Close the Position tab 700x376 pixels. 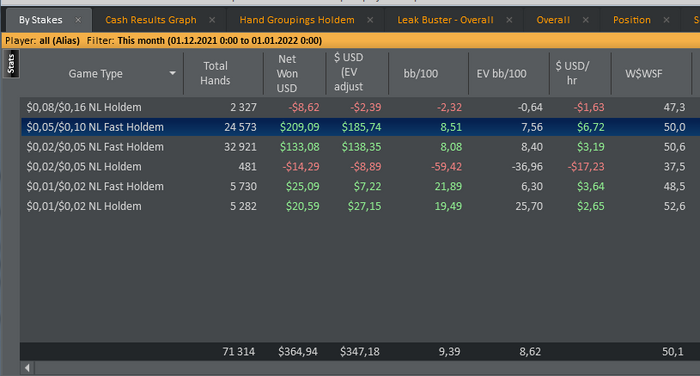[x=666, y=20]
